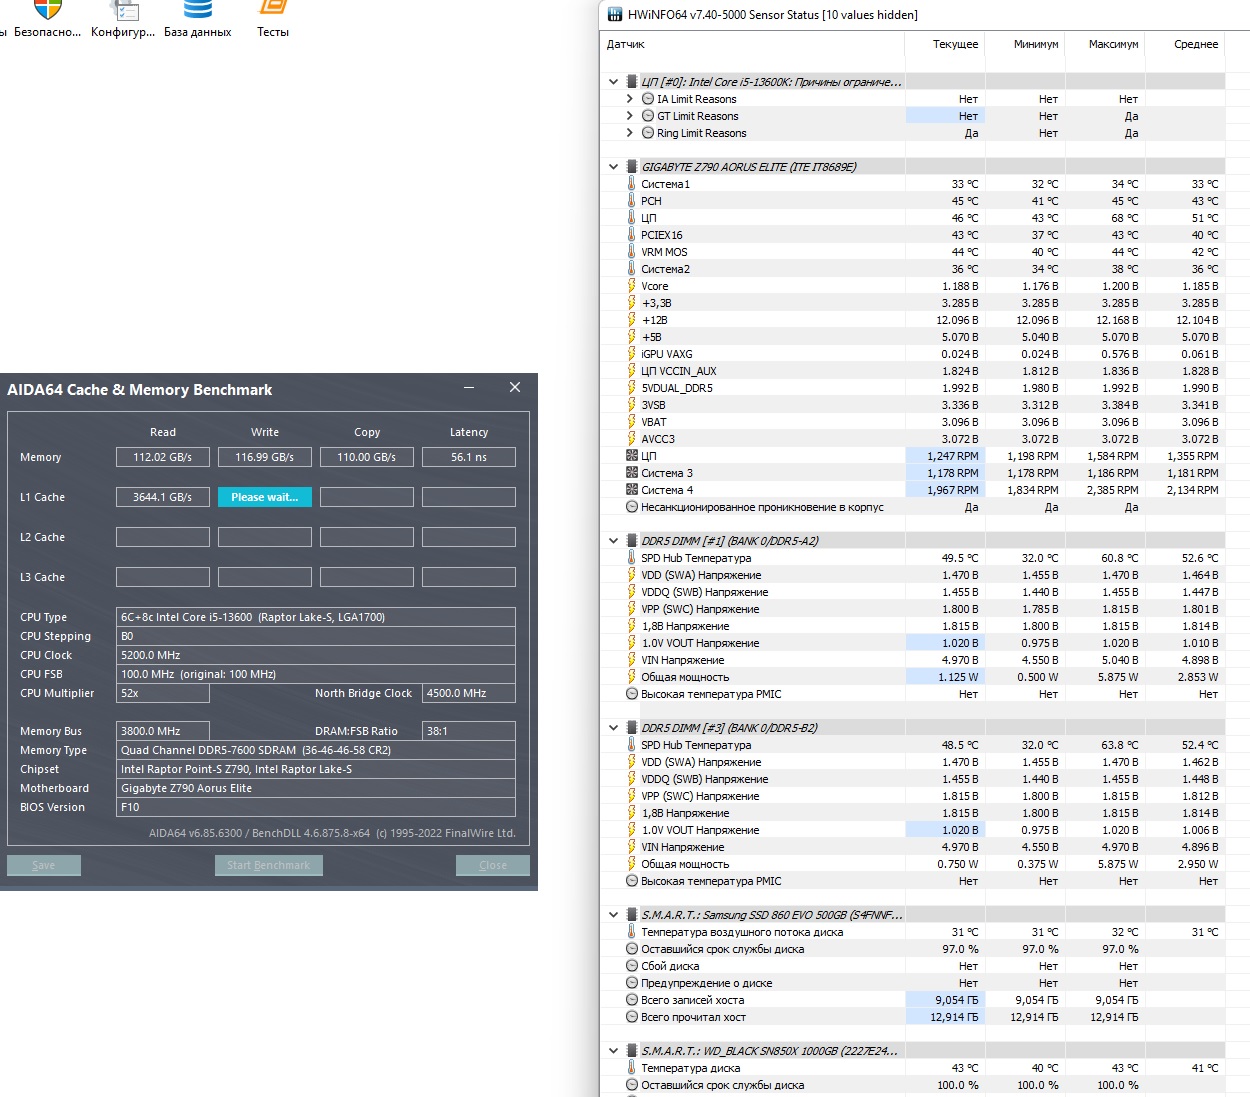Click Save button in AIDA64 benchmark
Image resolution: width=1250 pixels, height=1097 pixels.
tap(44, 865)
